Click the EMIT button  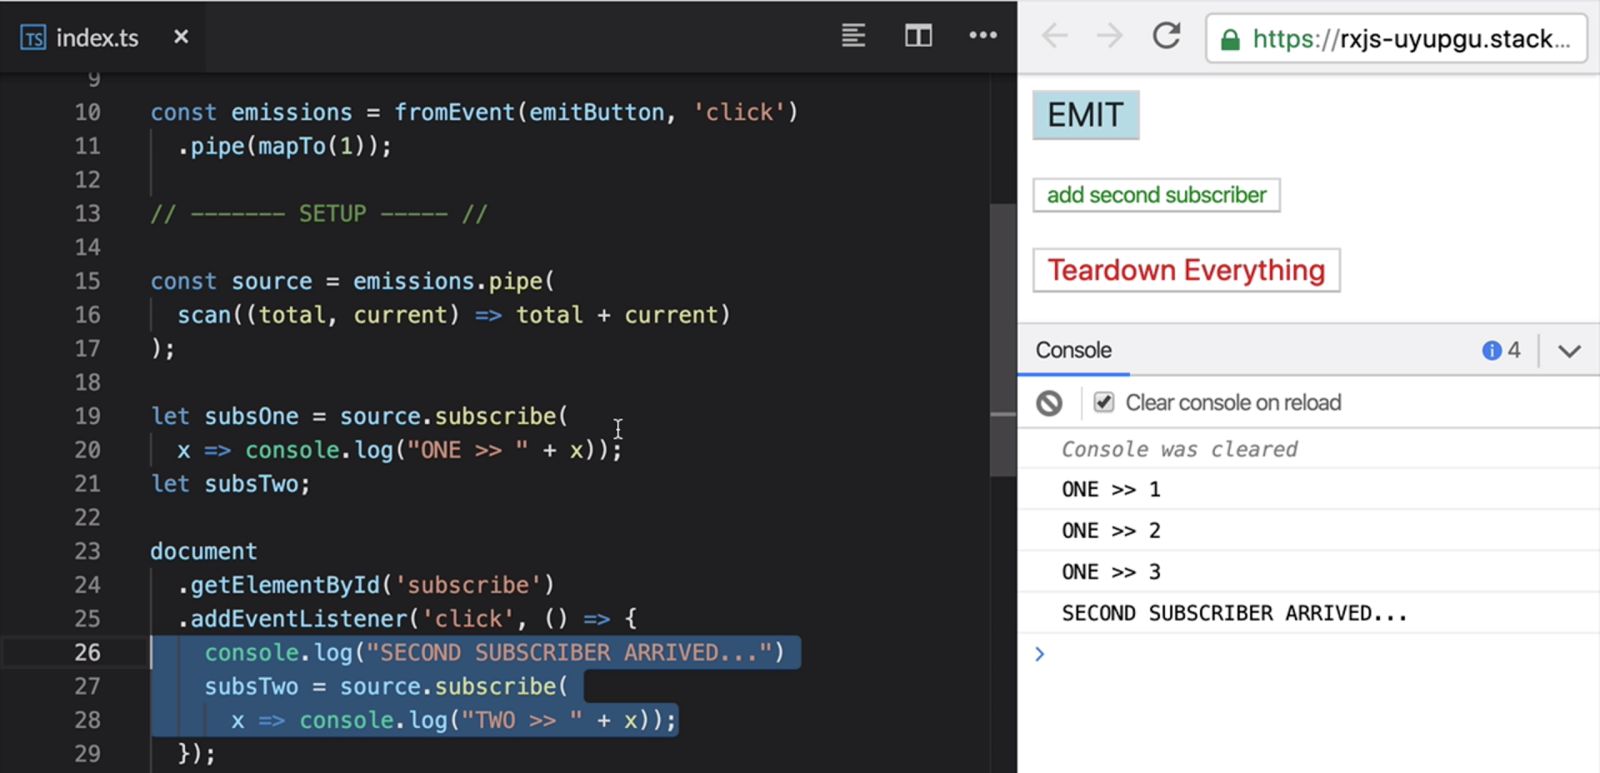coord(1085,115)
